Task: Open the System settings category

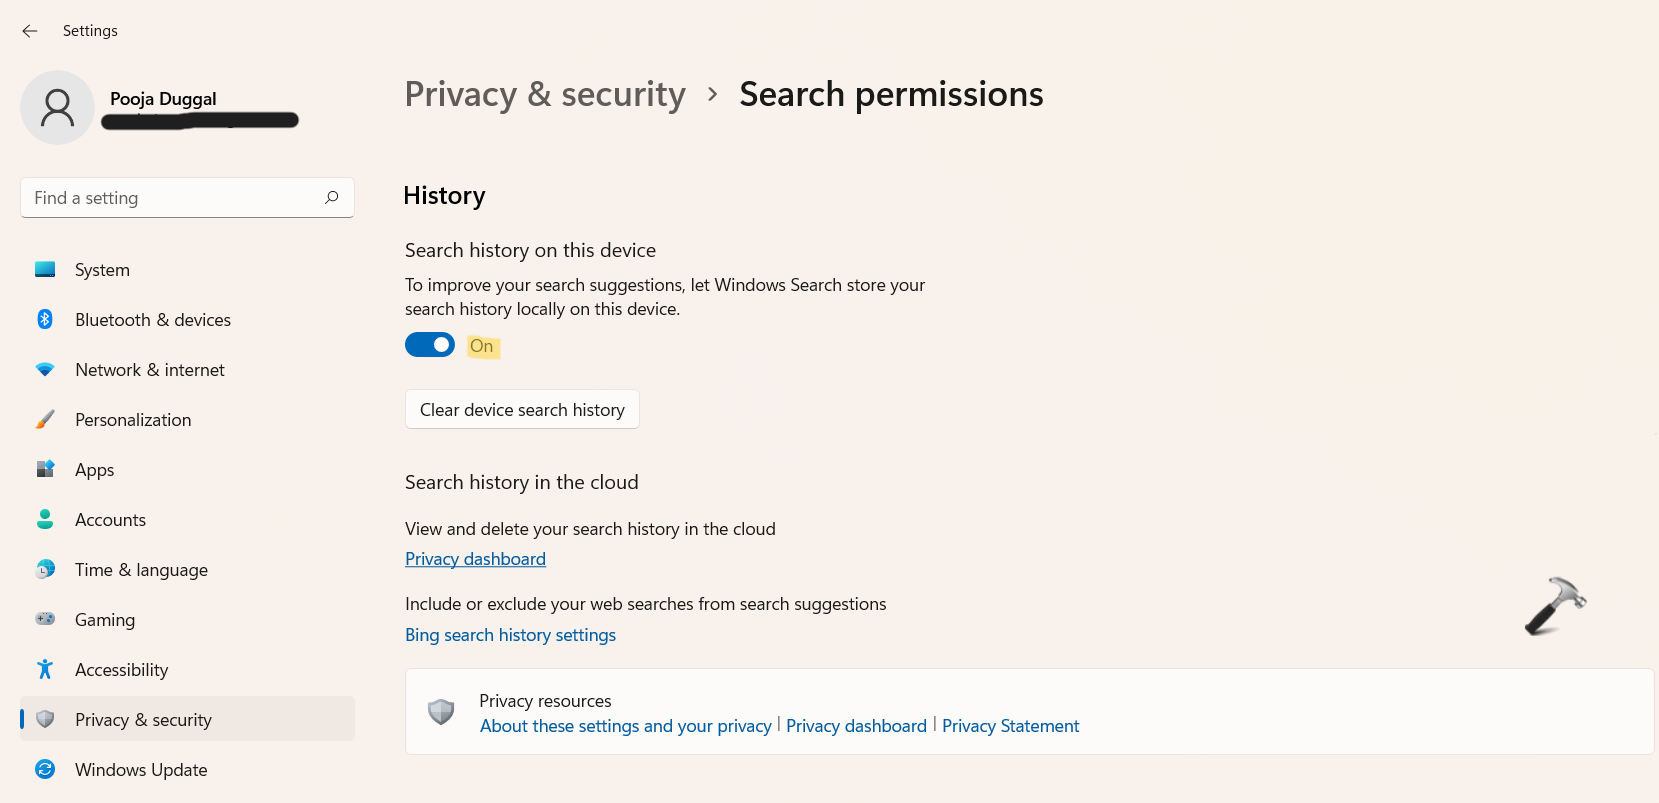Action: tap(102, 270)
